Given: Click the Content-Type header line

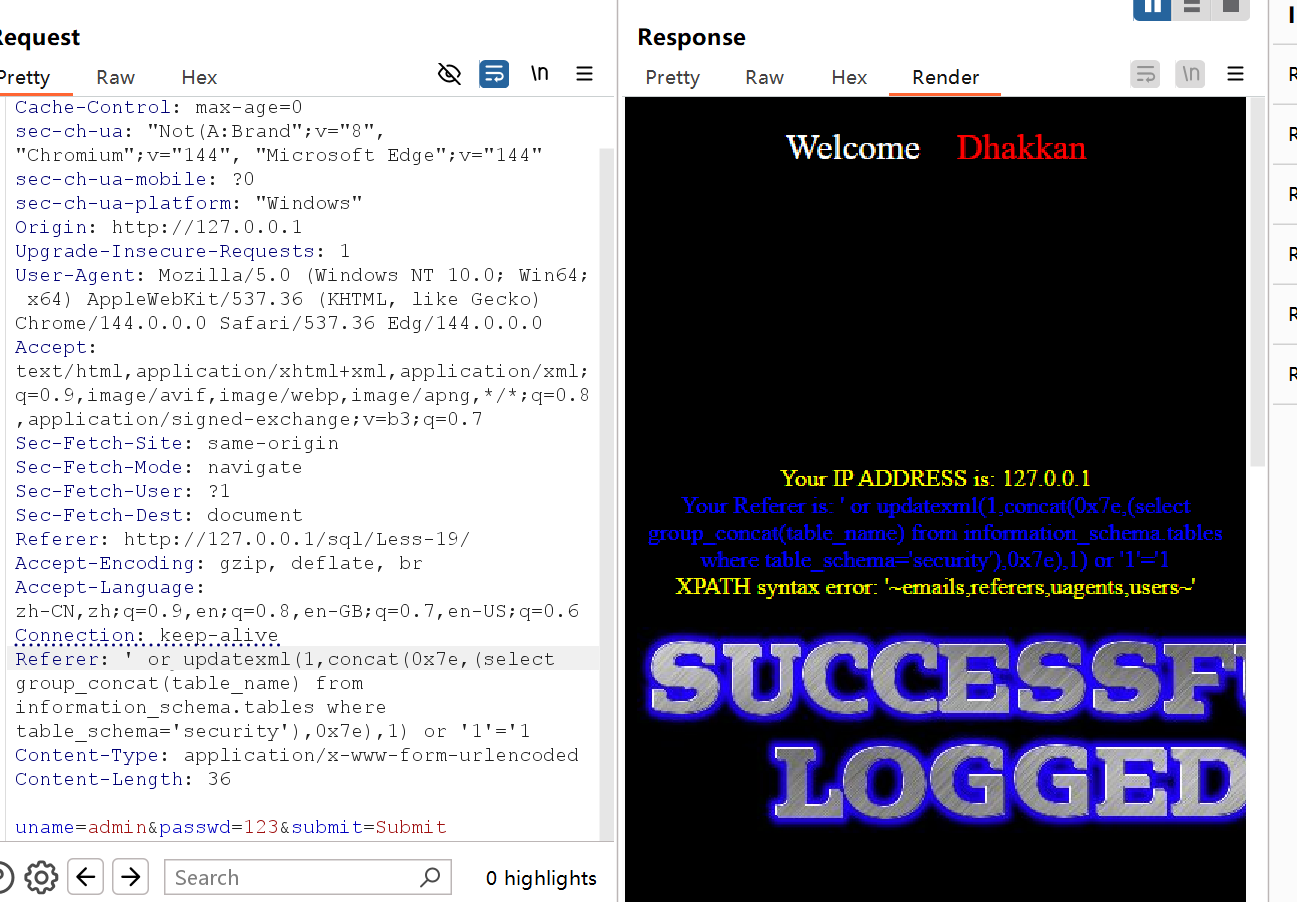Looking at the screenshot, I should (296, 755).
